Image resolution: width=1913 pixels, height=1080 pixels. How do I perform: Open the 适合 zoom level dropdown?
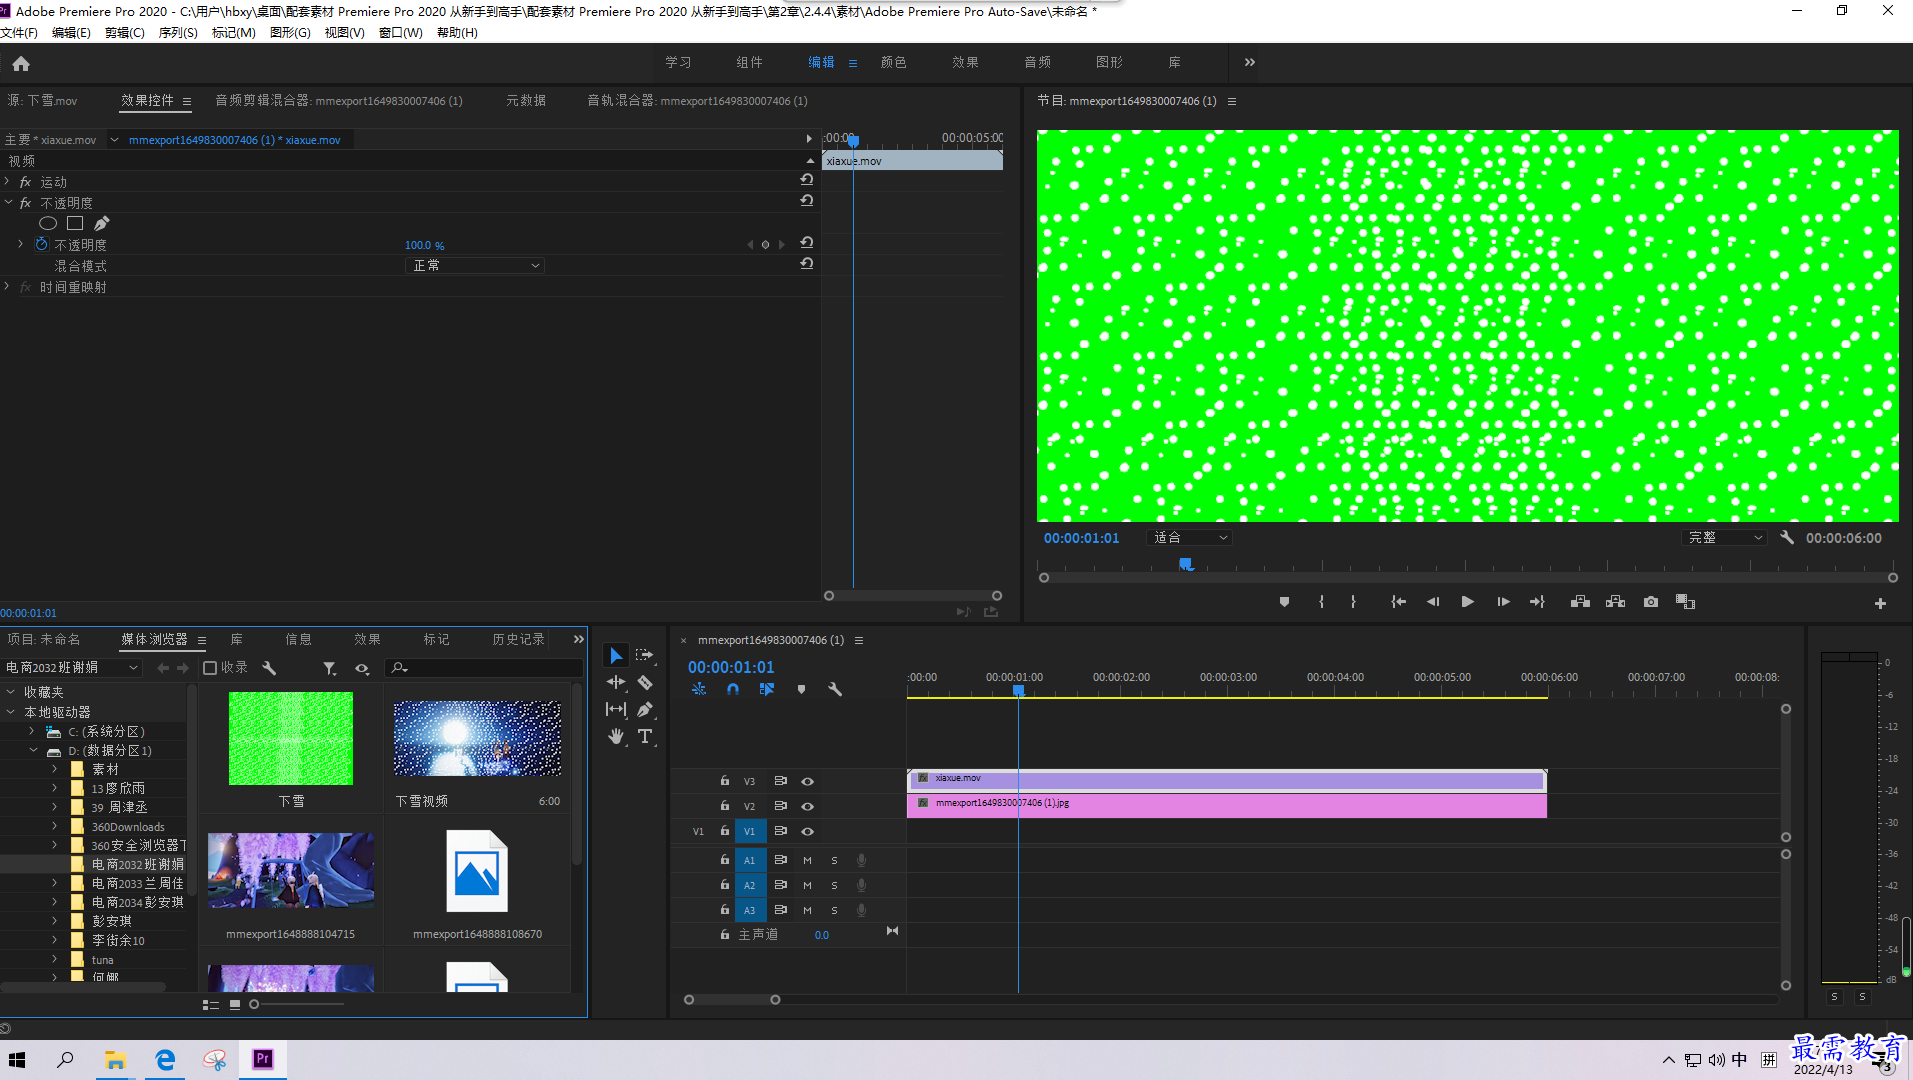coord(1189,538)
